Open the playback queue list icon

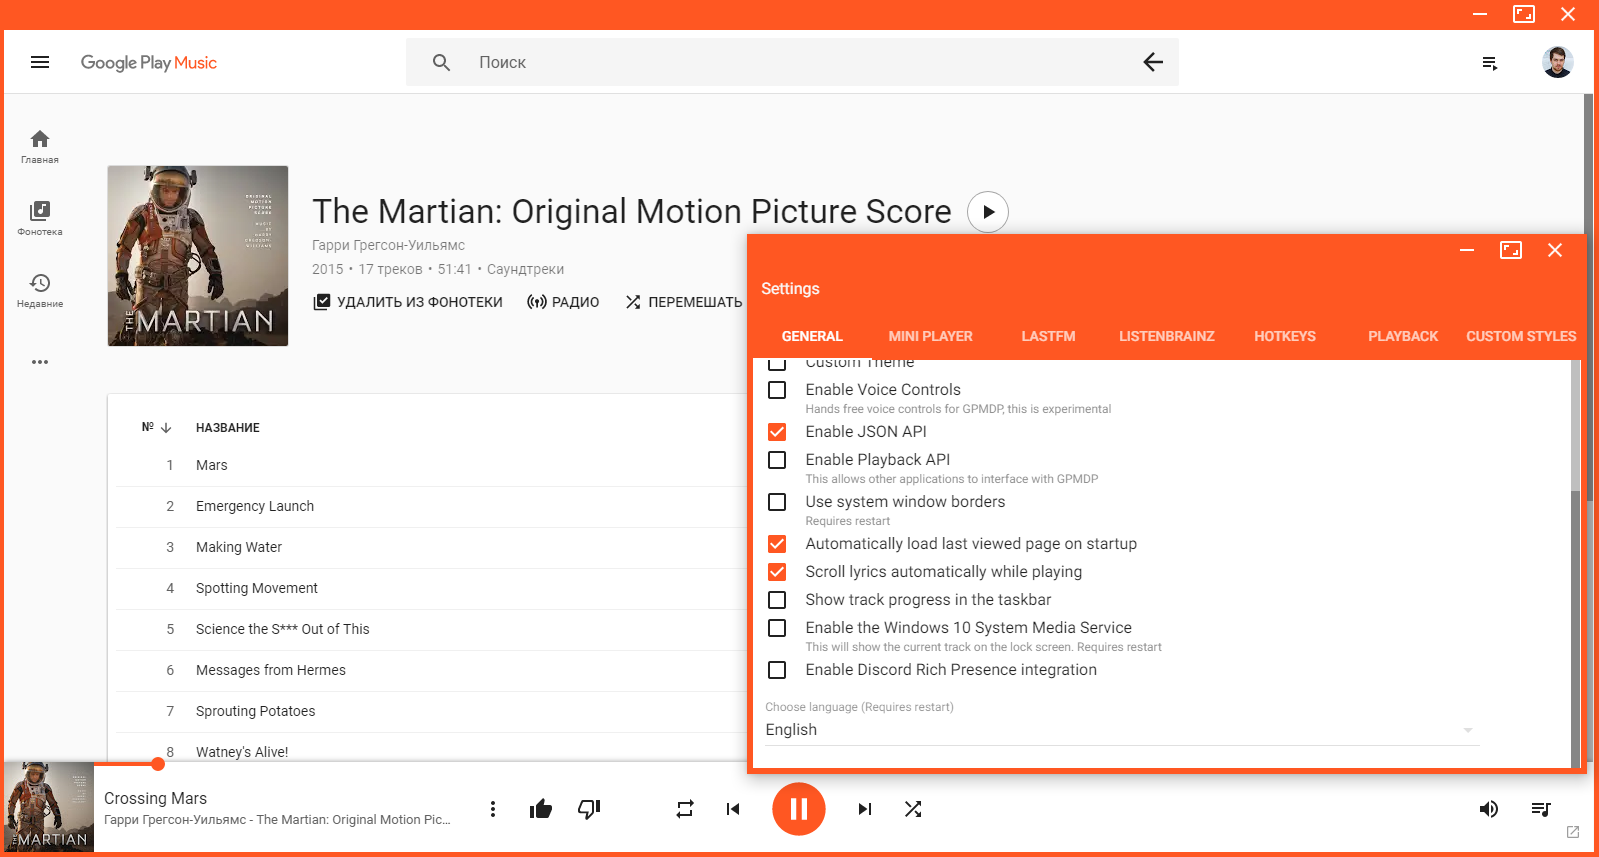[x=1541, y=809]
